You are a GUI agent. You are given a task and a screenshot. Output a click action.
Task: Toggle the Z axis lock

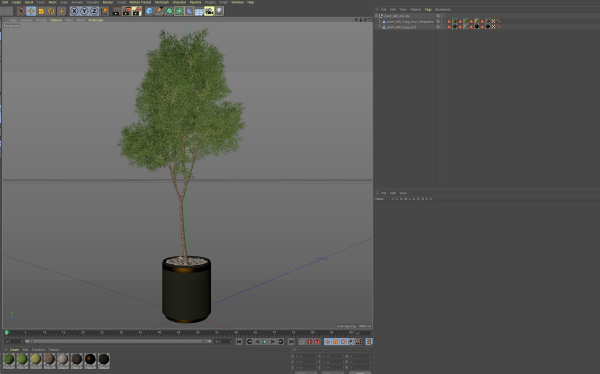(x=94, y=11)
